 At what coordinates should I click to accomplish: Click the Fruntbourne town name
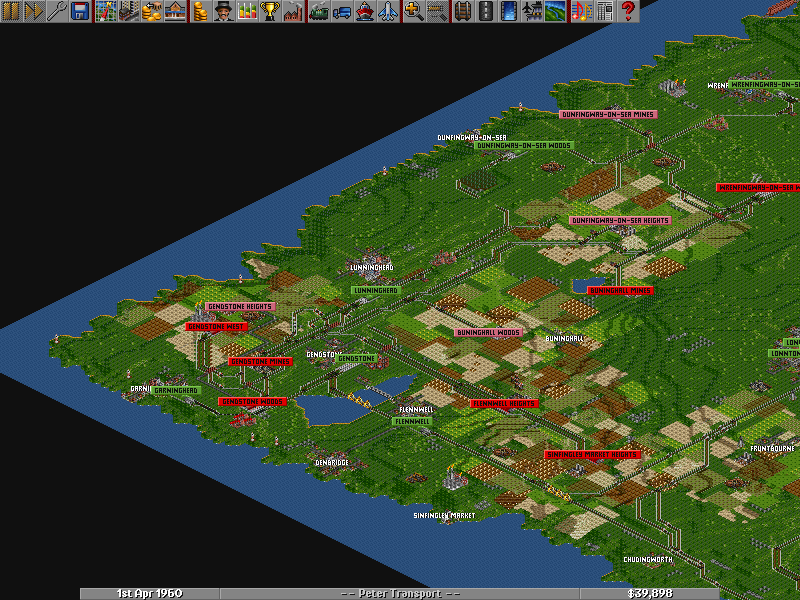(772, 448)
